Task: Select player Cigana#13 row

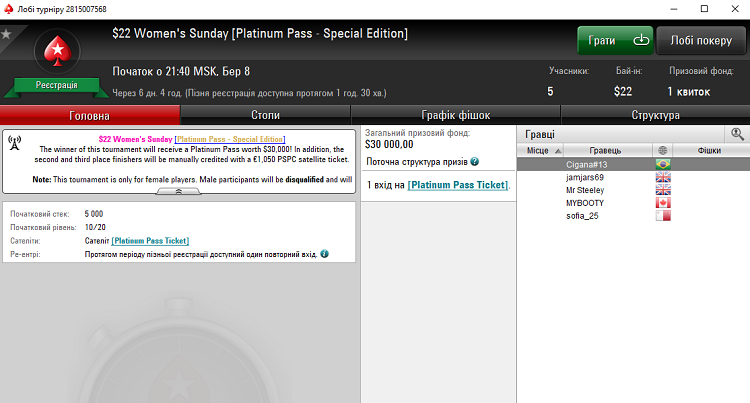Action: [633, 164]
